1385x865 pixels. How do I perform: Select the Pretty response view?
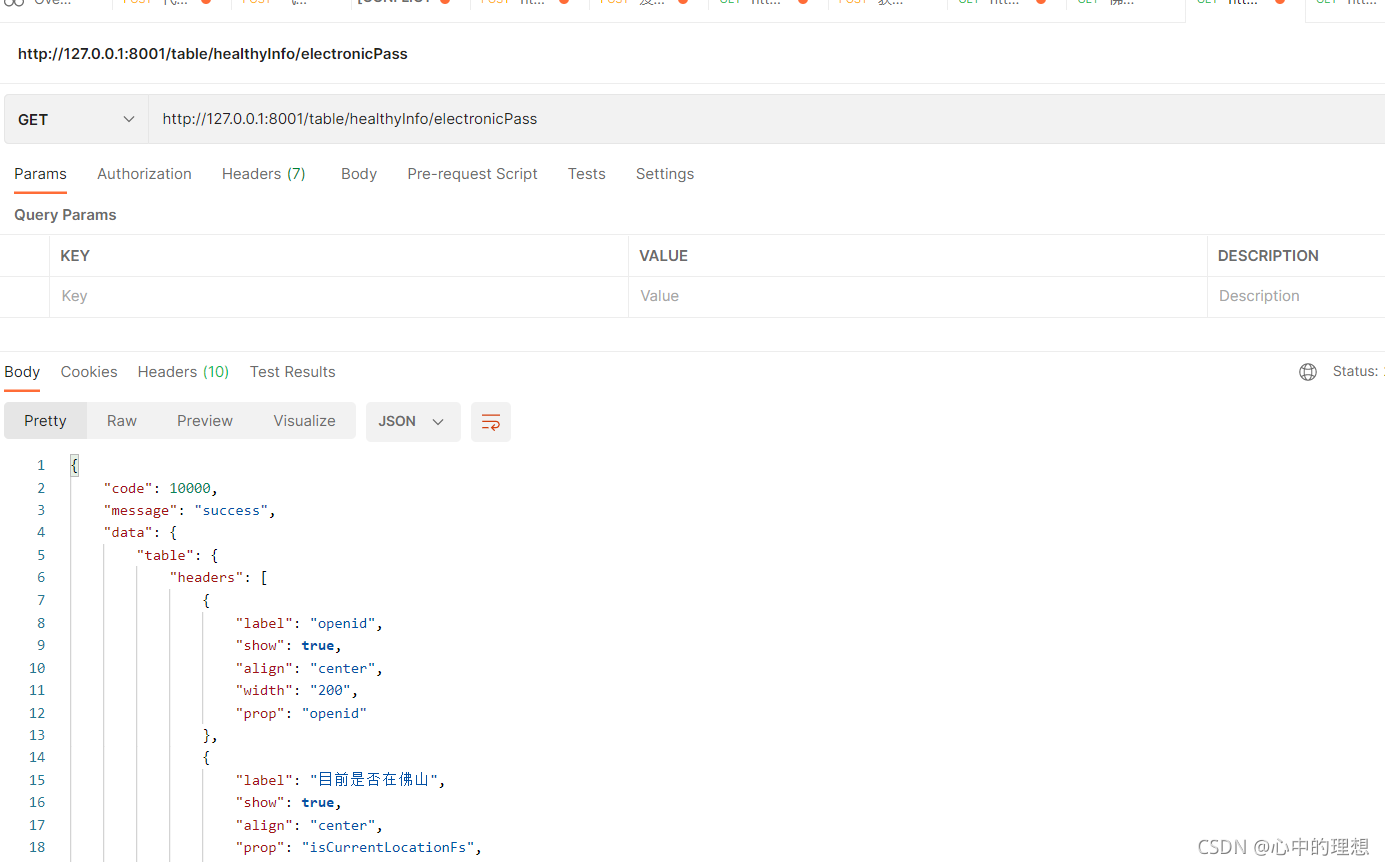[45, 420]
